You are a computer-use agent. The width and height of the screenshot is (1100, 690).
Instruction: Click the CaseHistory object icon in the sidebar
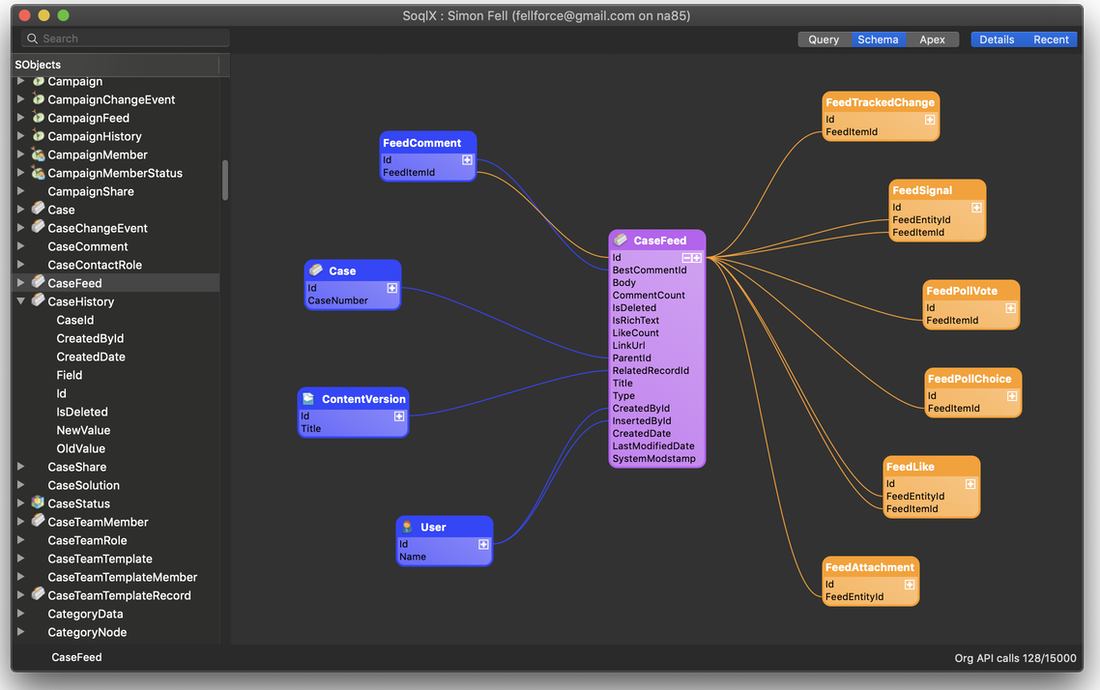(x=37, y=301)
